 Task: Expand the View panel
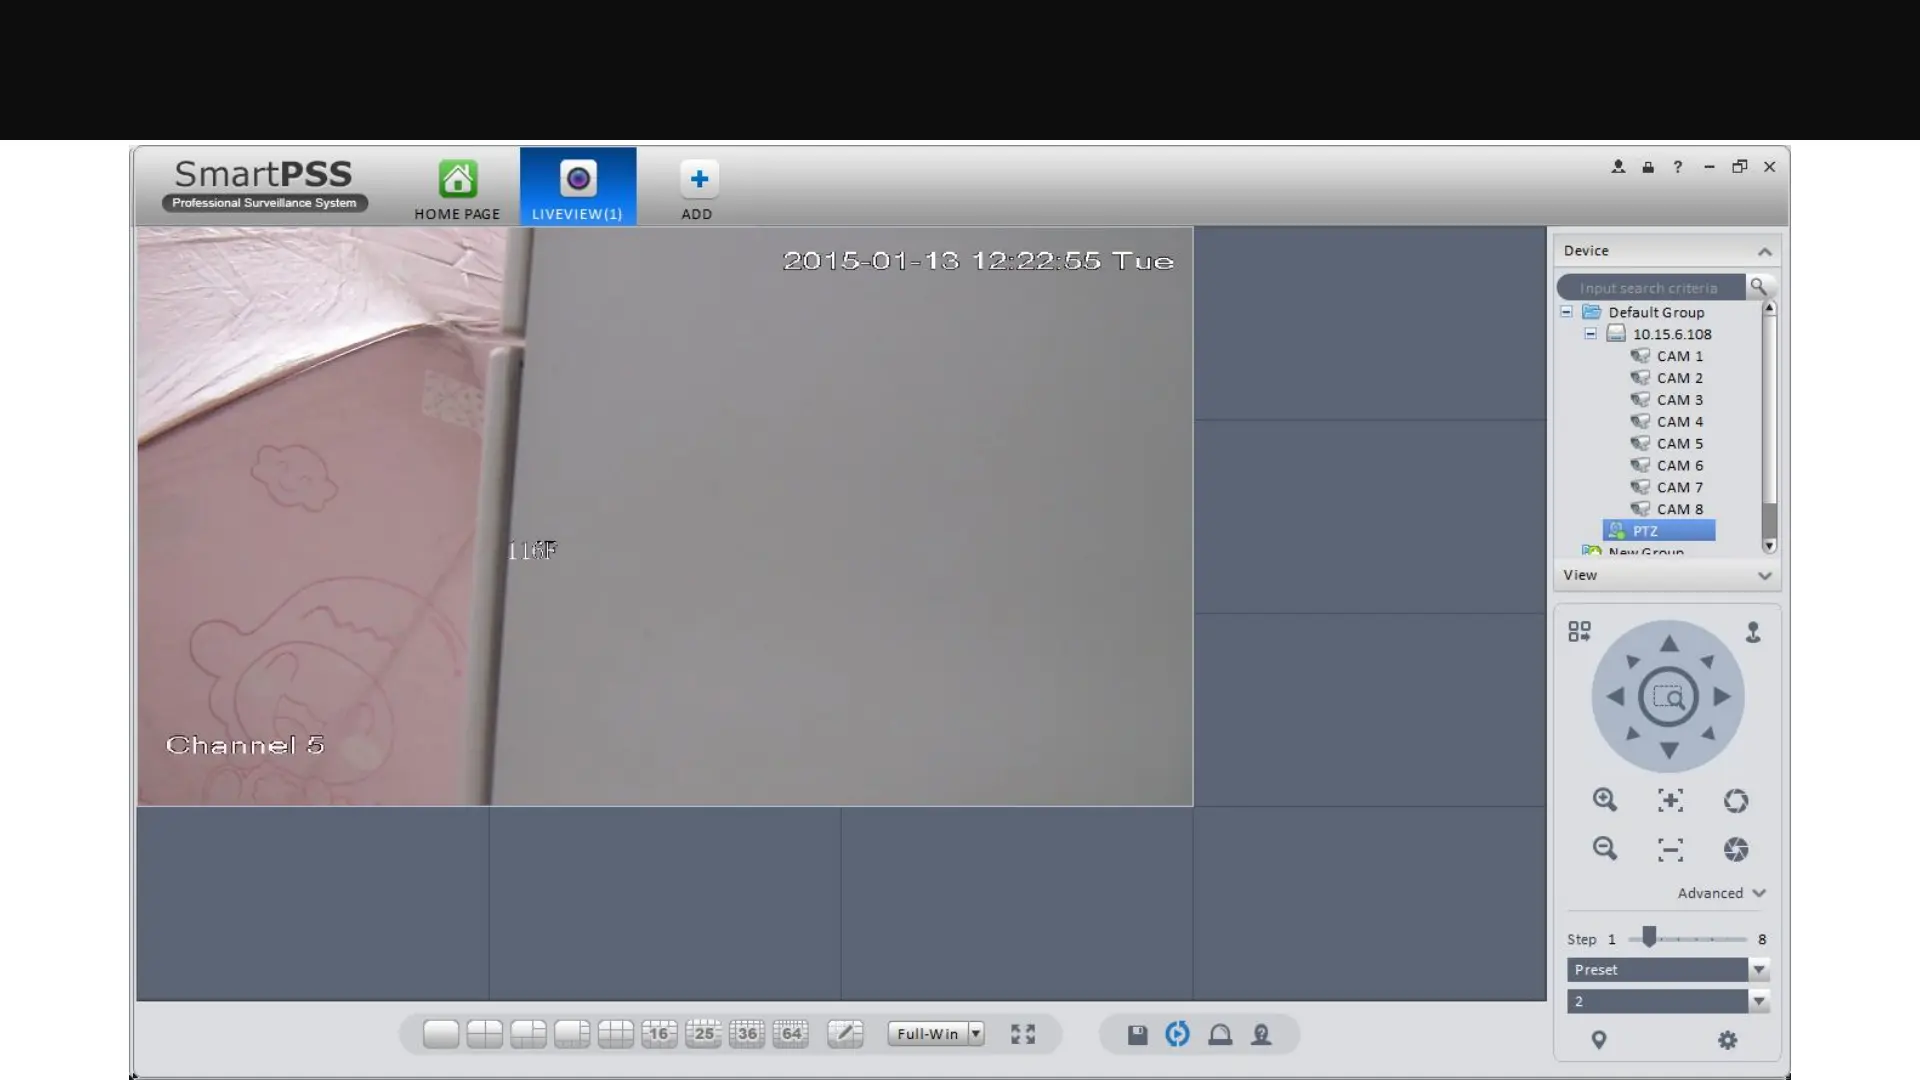[1764, 575]
